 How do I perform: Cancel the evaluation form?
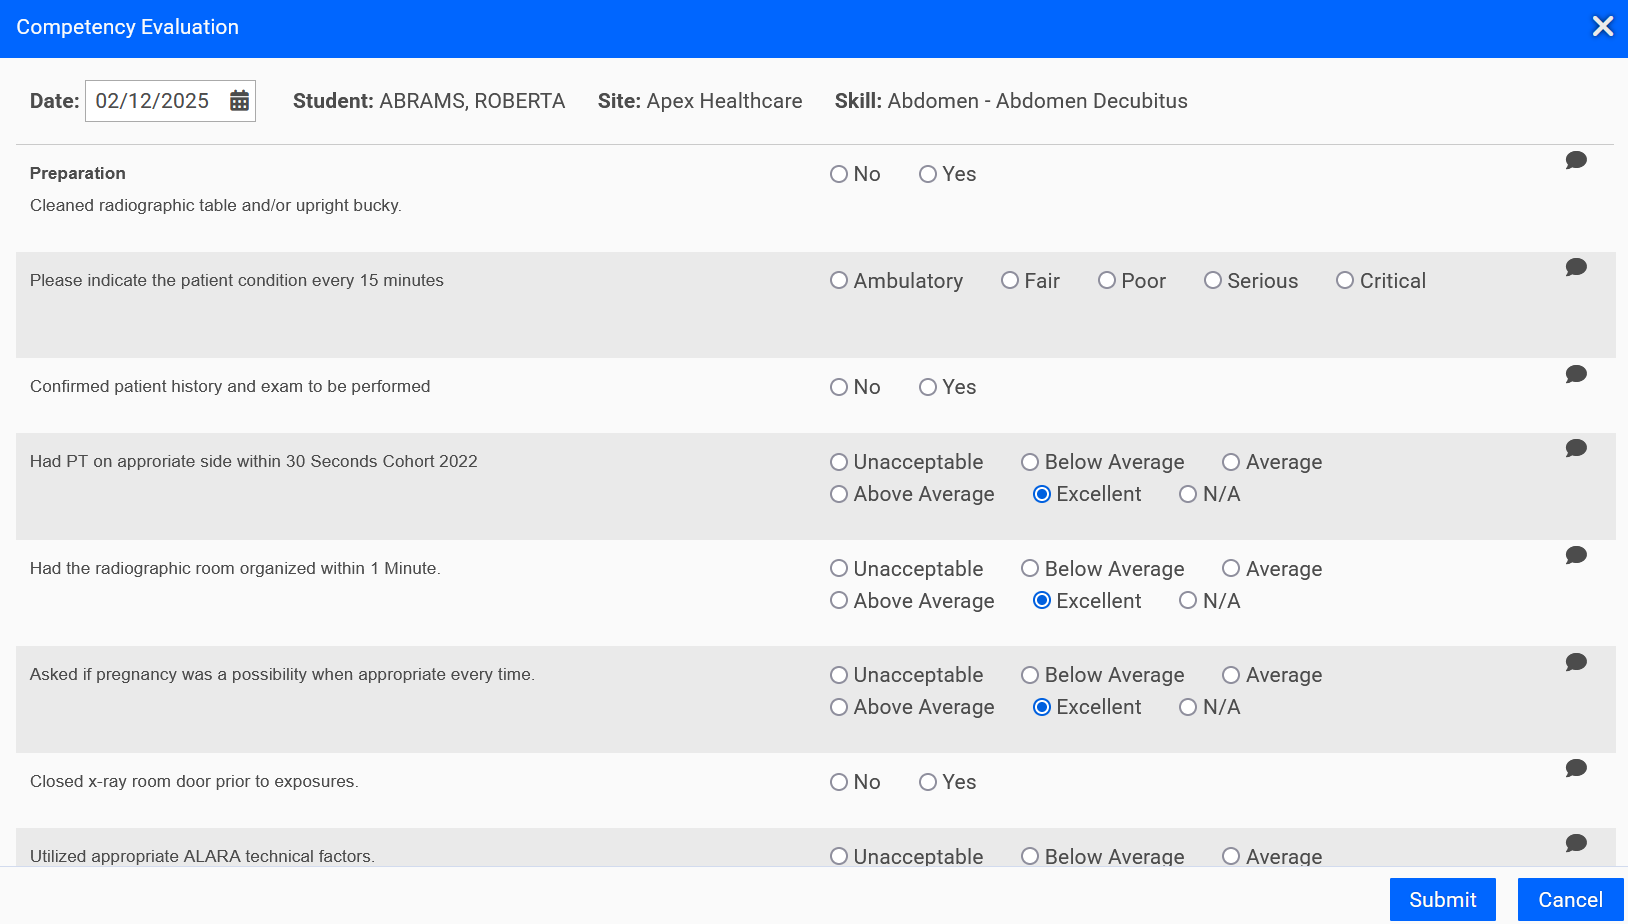pyautogui.click(x=1570, y=899)
